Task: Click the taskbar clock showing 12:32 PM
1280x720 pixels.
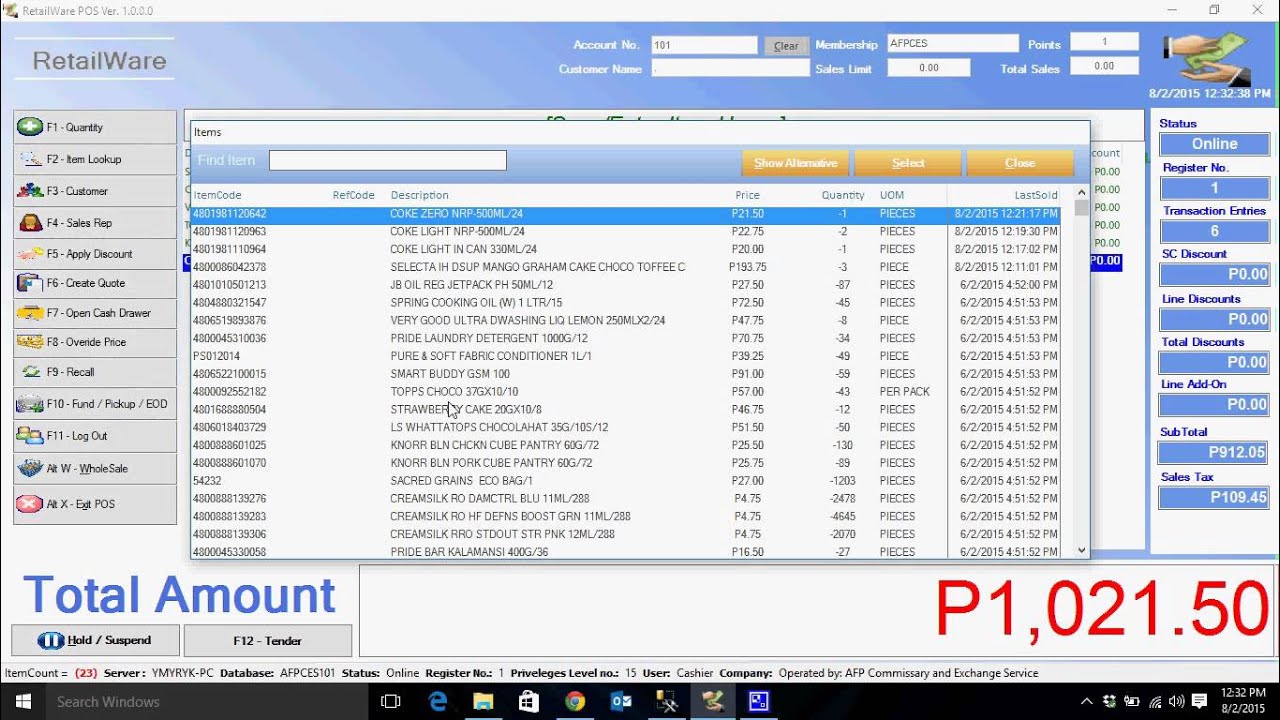Action: [1242, 701]
